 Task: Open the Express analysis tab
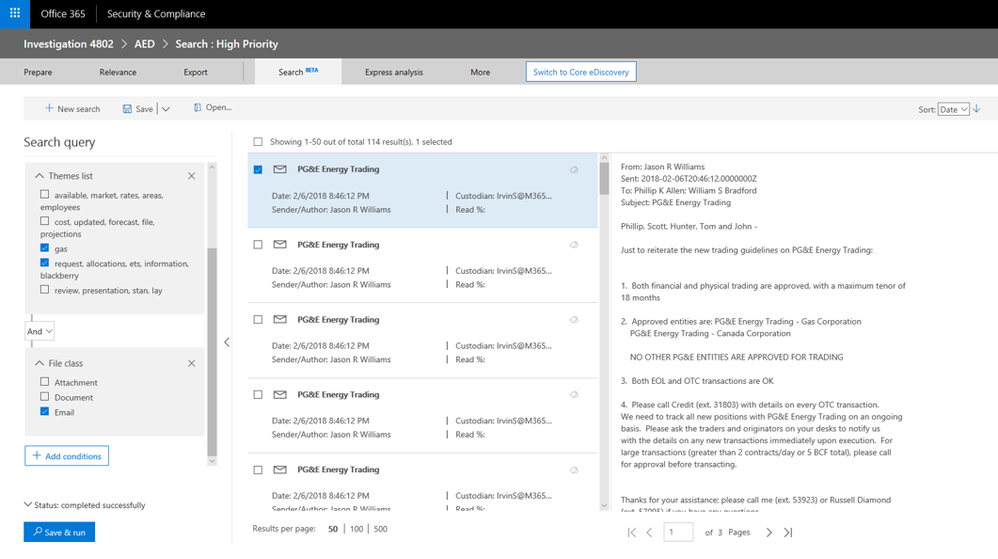click(394, 72)
